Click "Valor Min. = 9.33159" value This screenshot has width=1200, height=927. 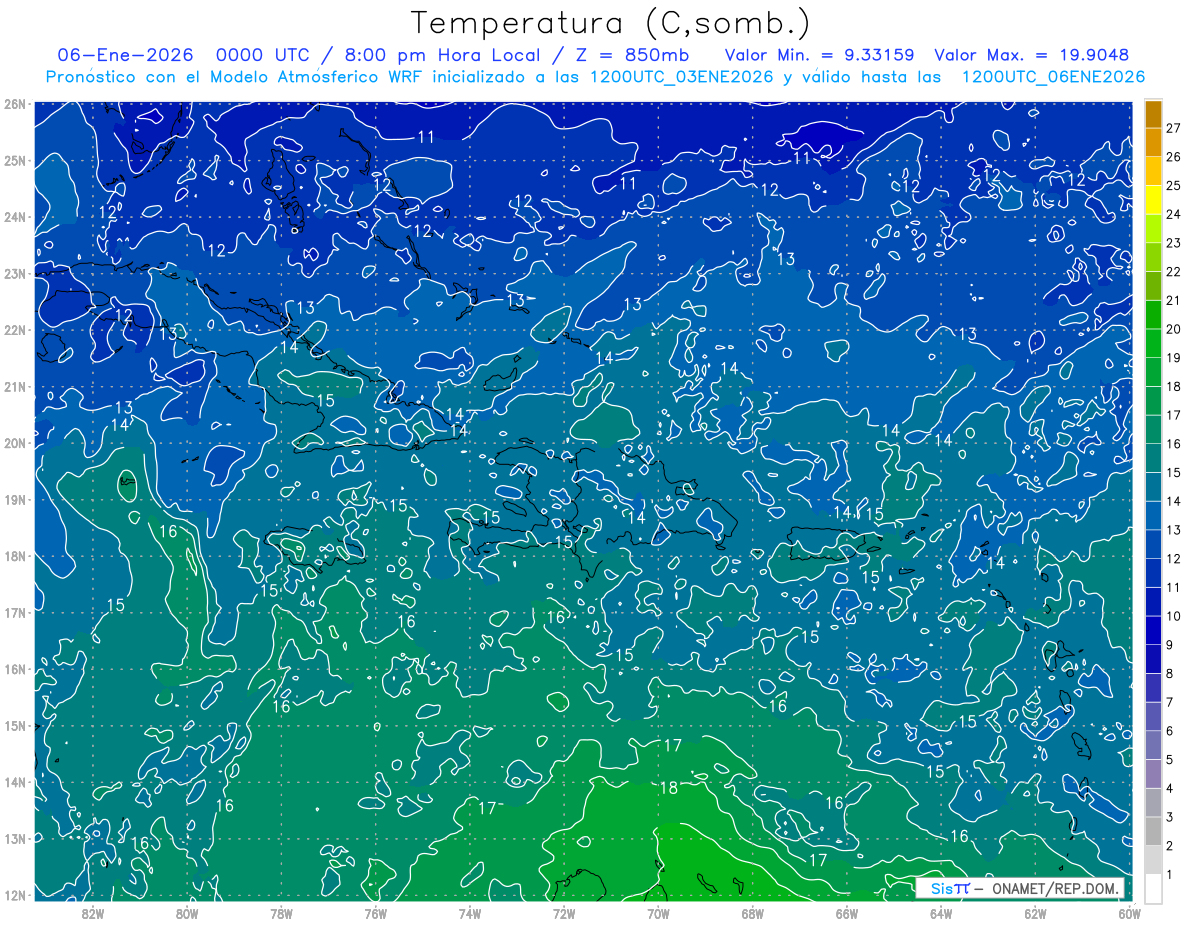(820, 55)
